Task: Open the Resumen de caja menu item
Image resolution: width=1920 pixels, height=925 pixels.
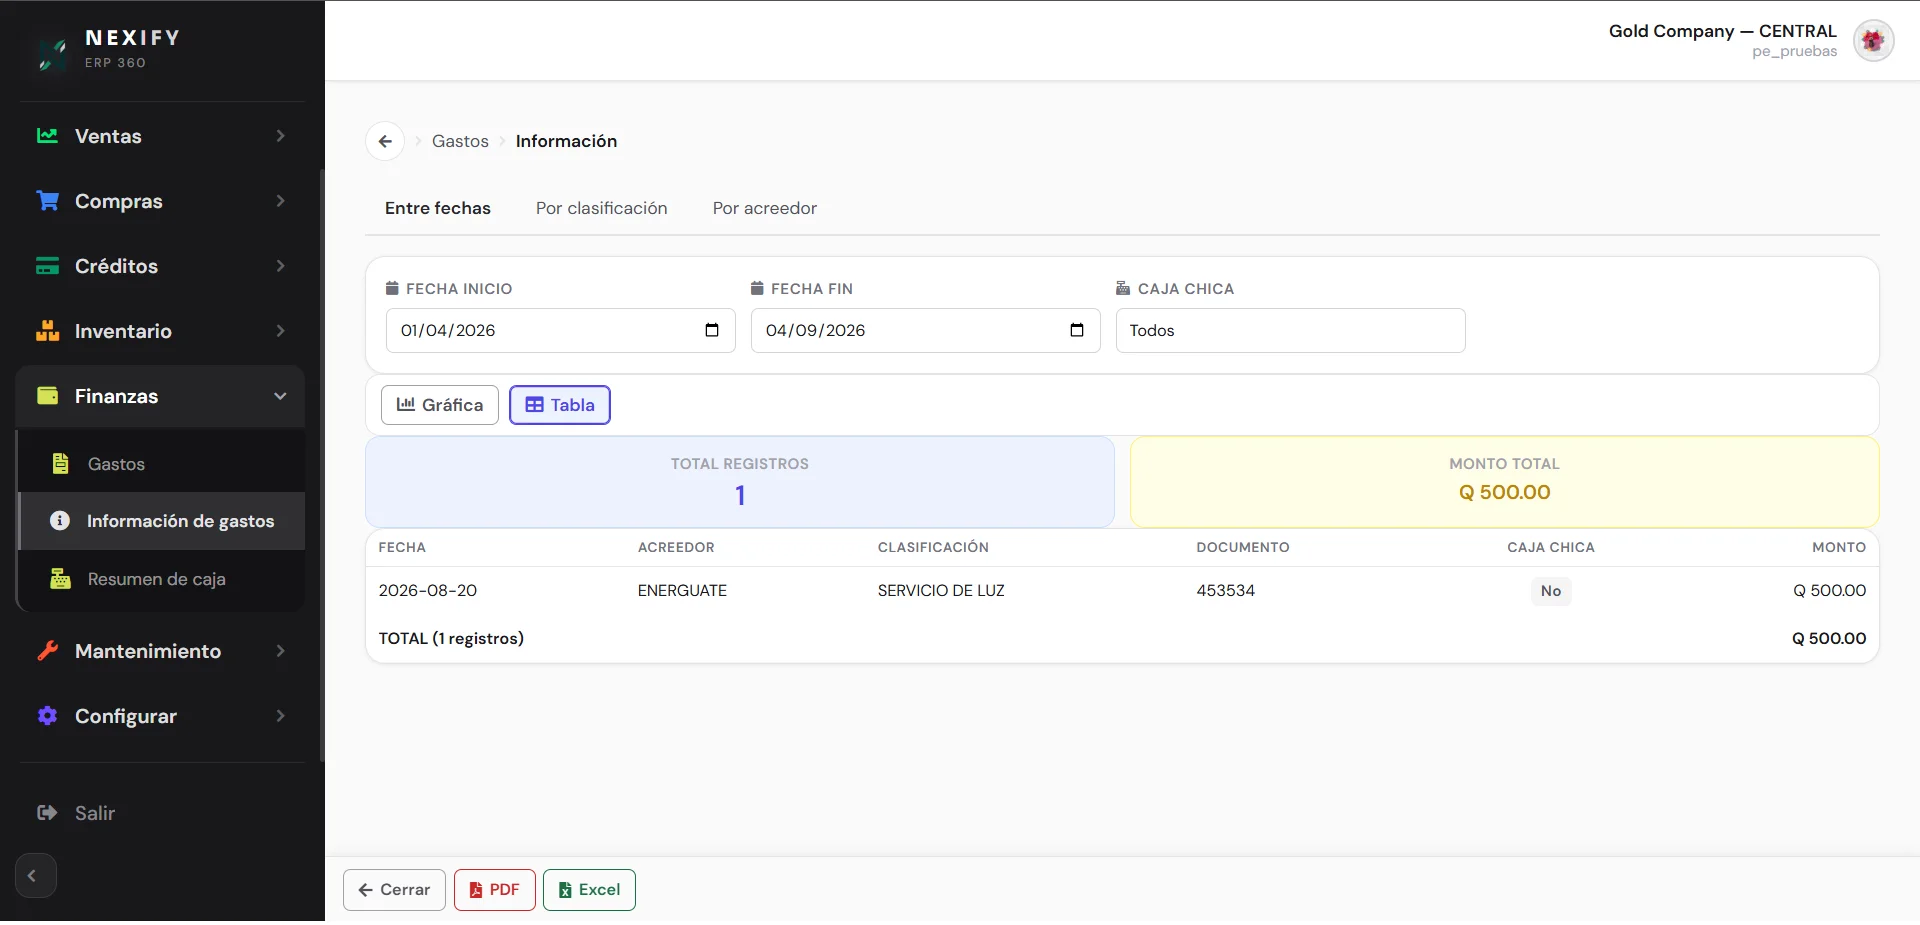Action: pyautogui.click(x=162, y=579)
